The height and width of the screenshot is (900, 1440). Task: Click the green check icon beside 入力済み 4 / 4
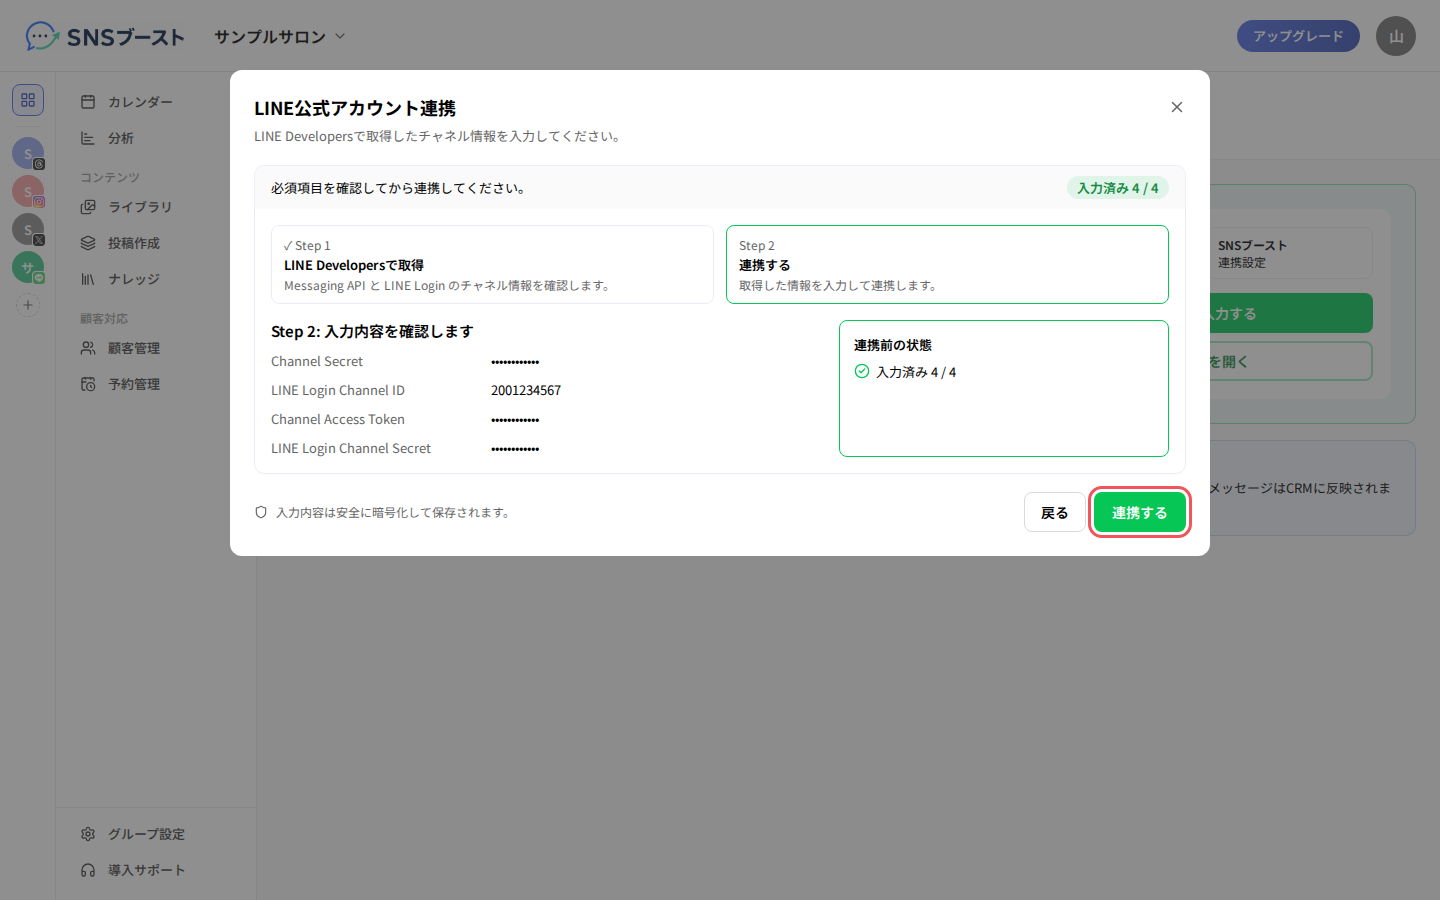[862, 371]
